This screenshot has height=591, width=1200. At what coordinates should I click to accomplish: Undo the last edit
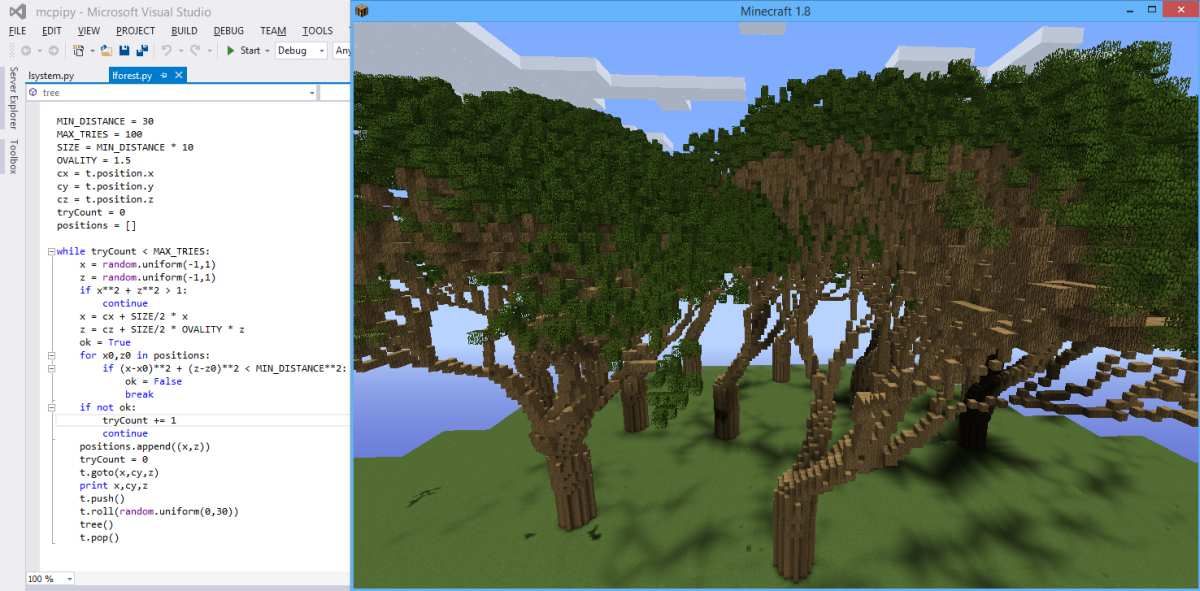pos(168,50)
